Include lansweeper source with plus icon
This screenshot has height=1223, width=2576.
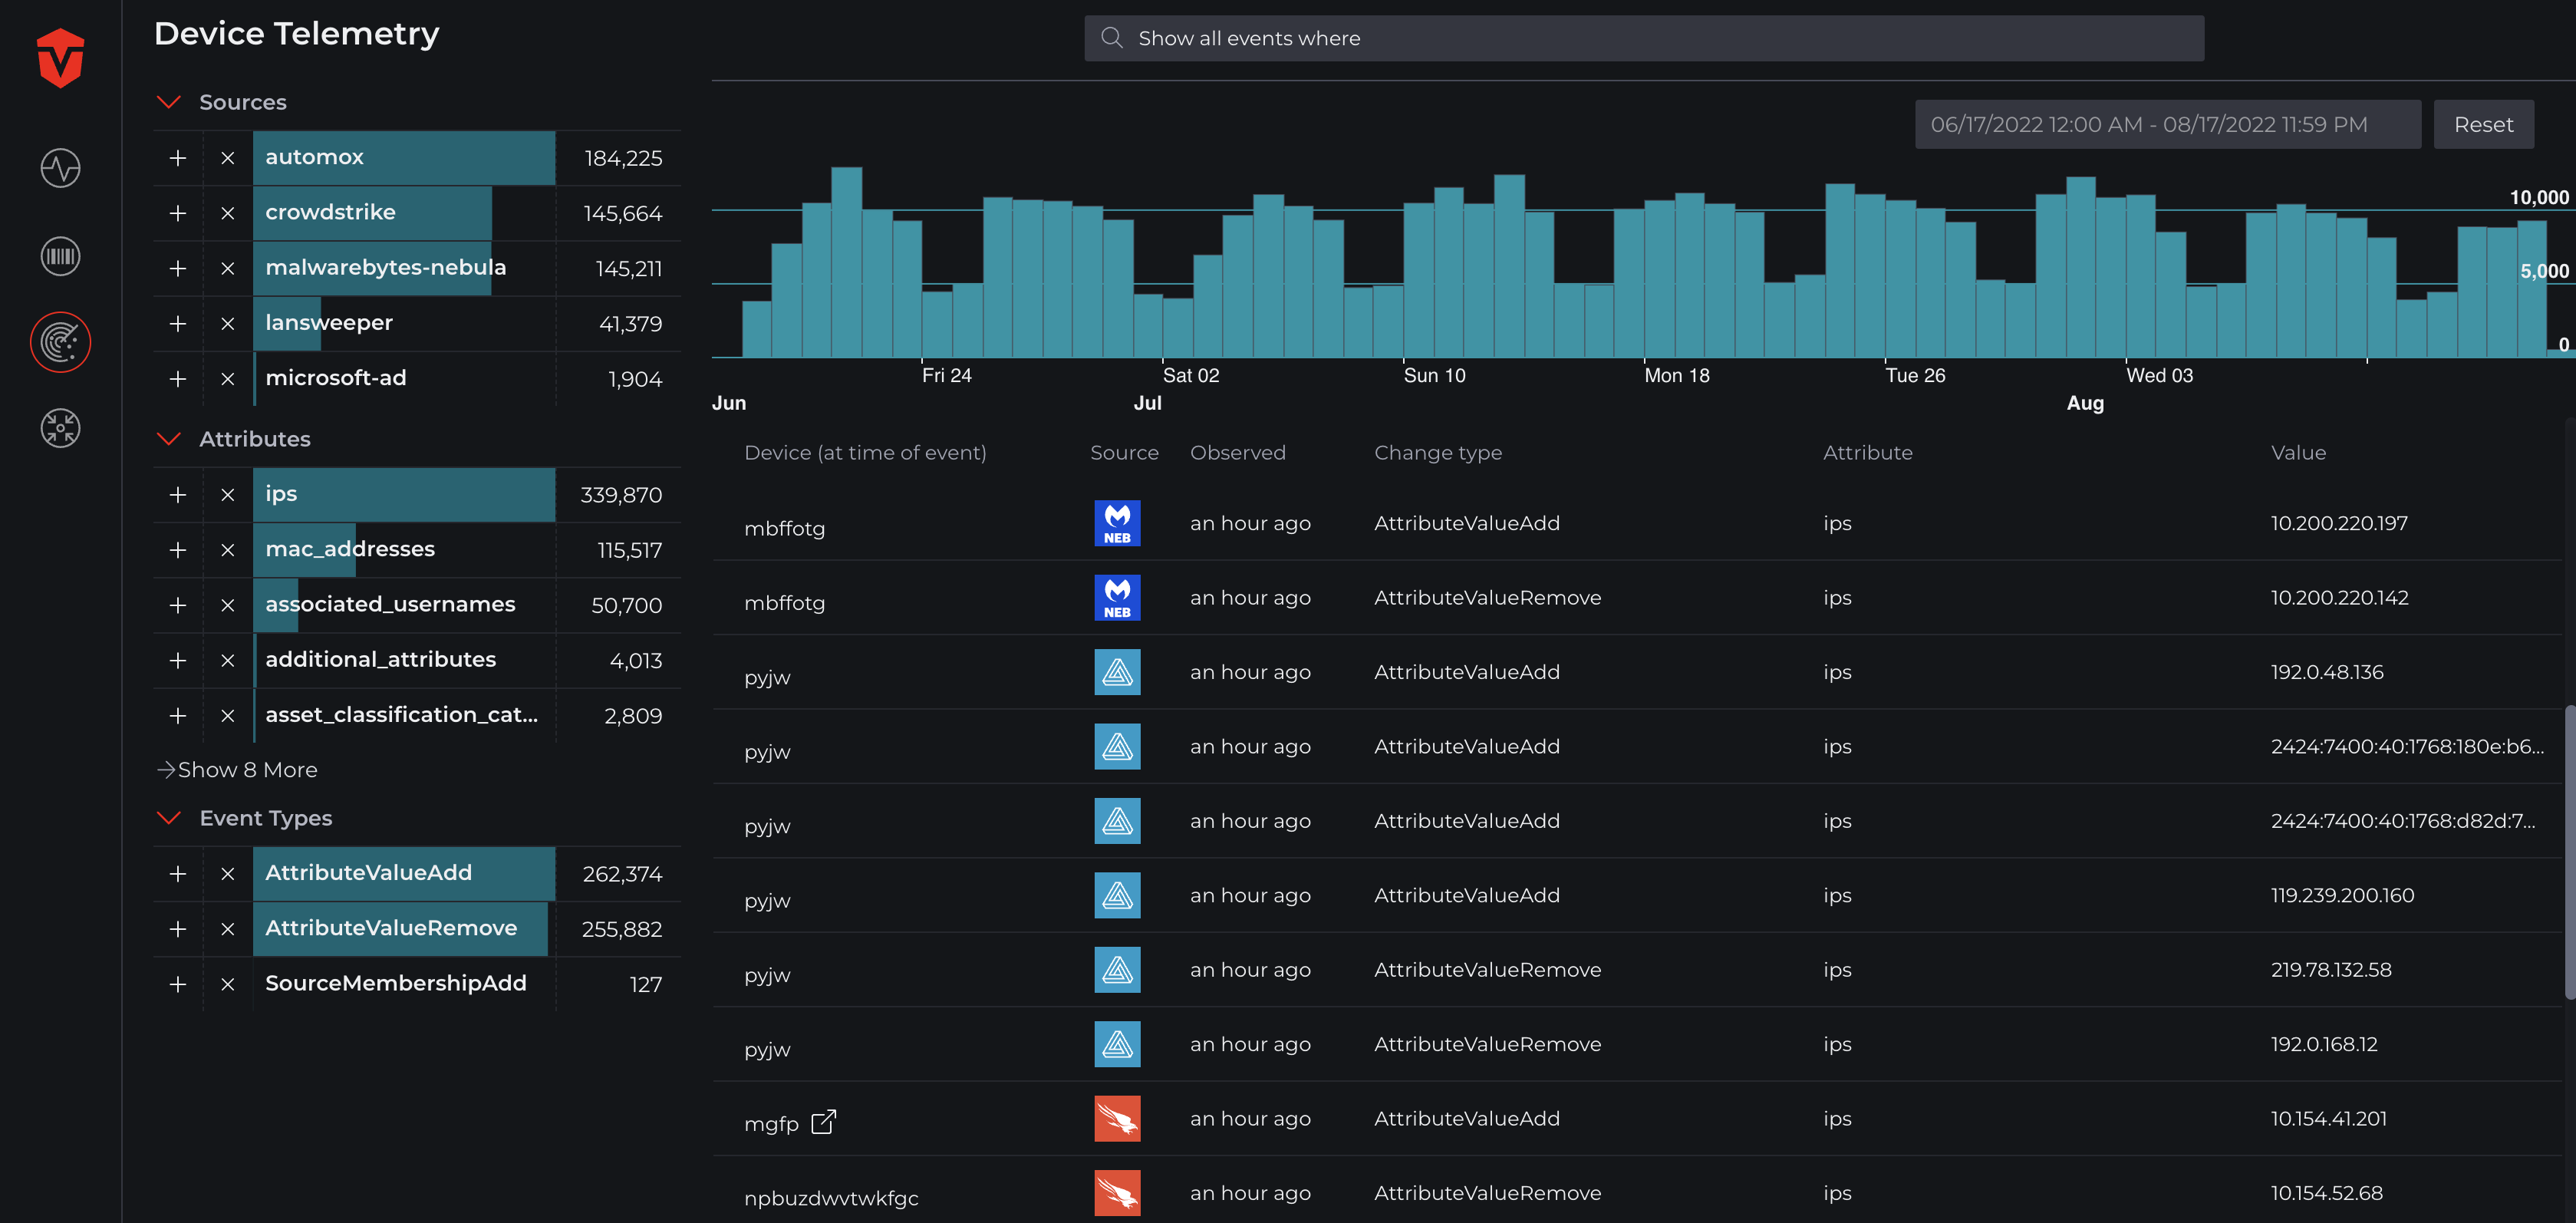click(178, 323)
